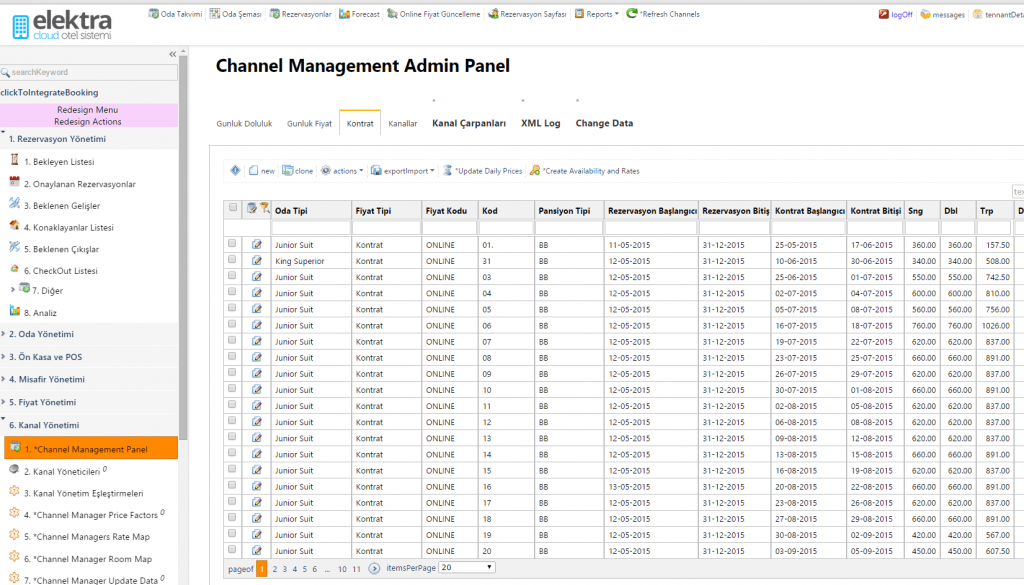Open the Oda Takvimi calendar icon
The image size is (1024, 585).
[x=153, y=14]
